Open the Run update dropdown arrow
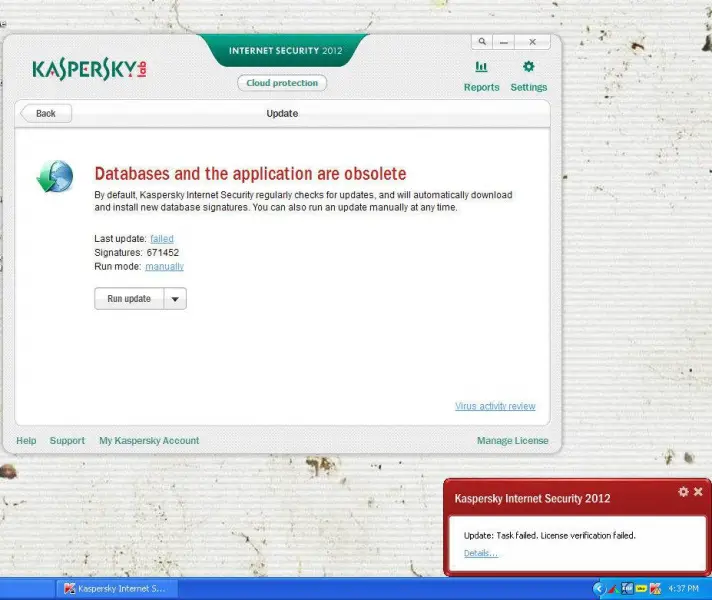This screenshot has height=600, width=712. click(x=174, y=299)
